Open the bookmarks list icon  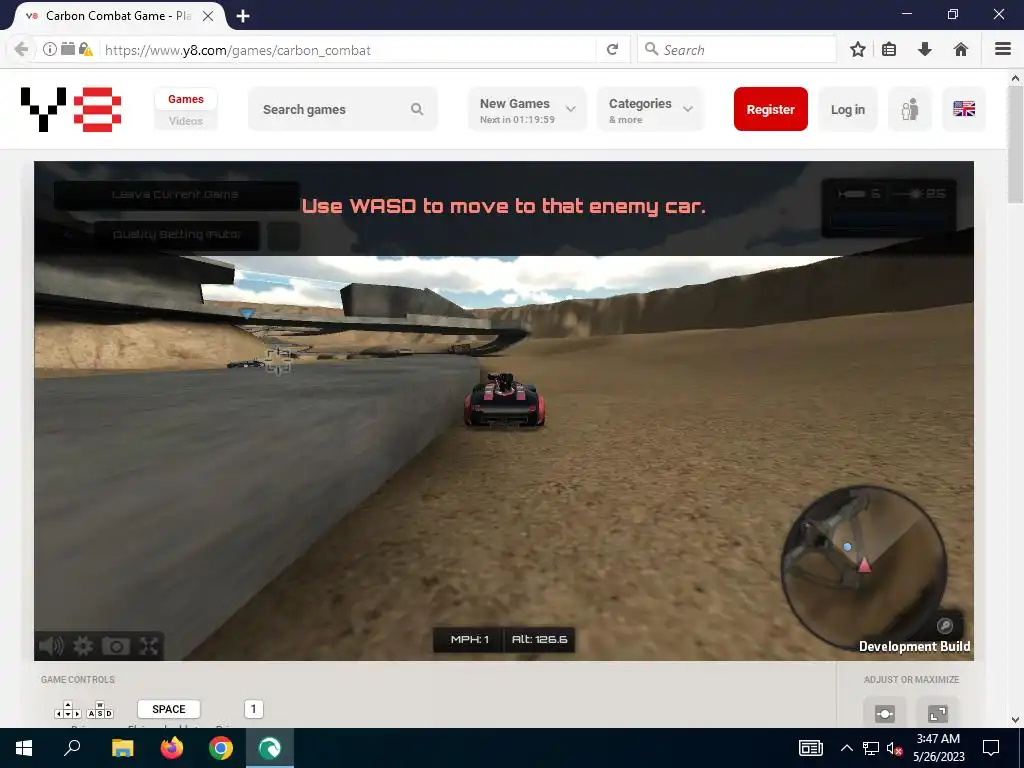click(889, 50)
